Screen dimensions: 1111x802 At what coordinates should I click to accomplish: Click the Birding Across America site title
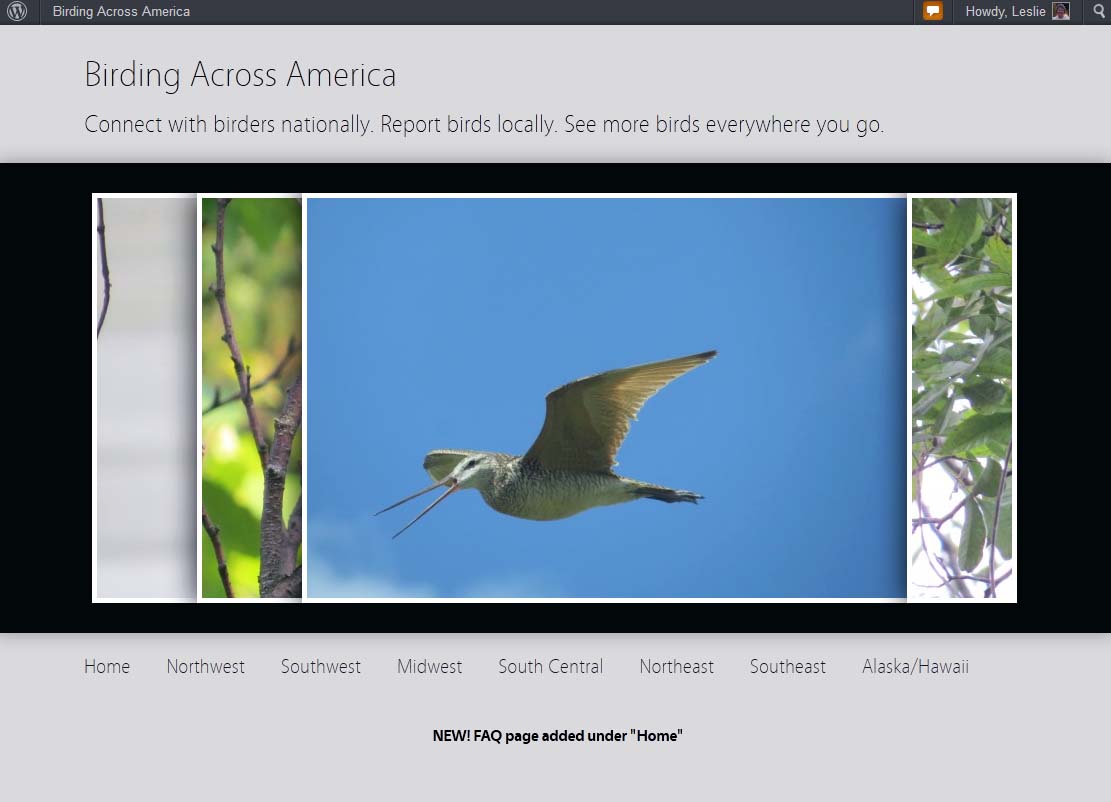click(240, 75)
